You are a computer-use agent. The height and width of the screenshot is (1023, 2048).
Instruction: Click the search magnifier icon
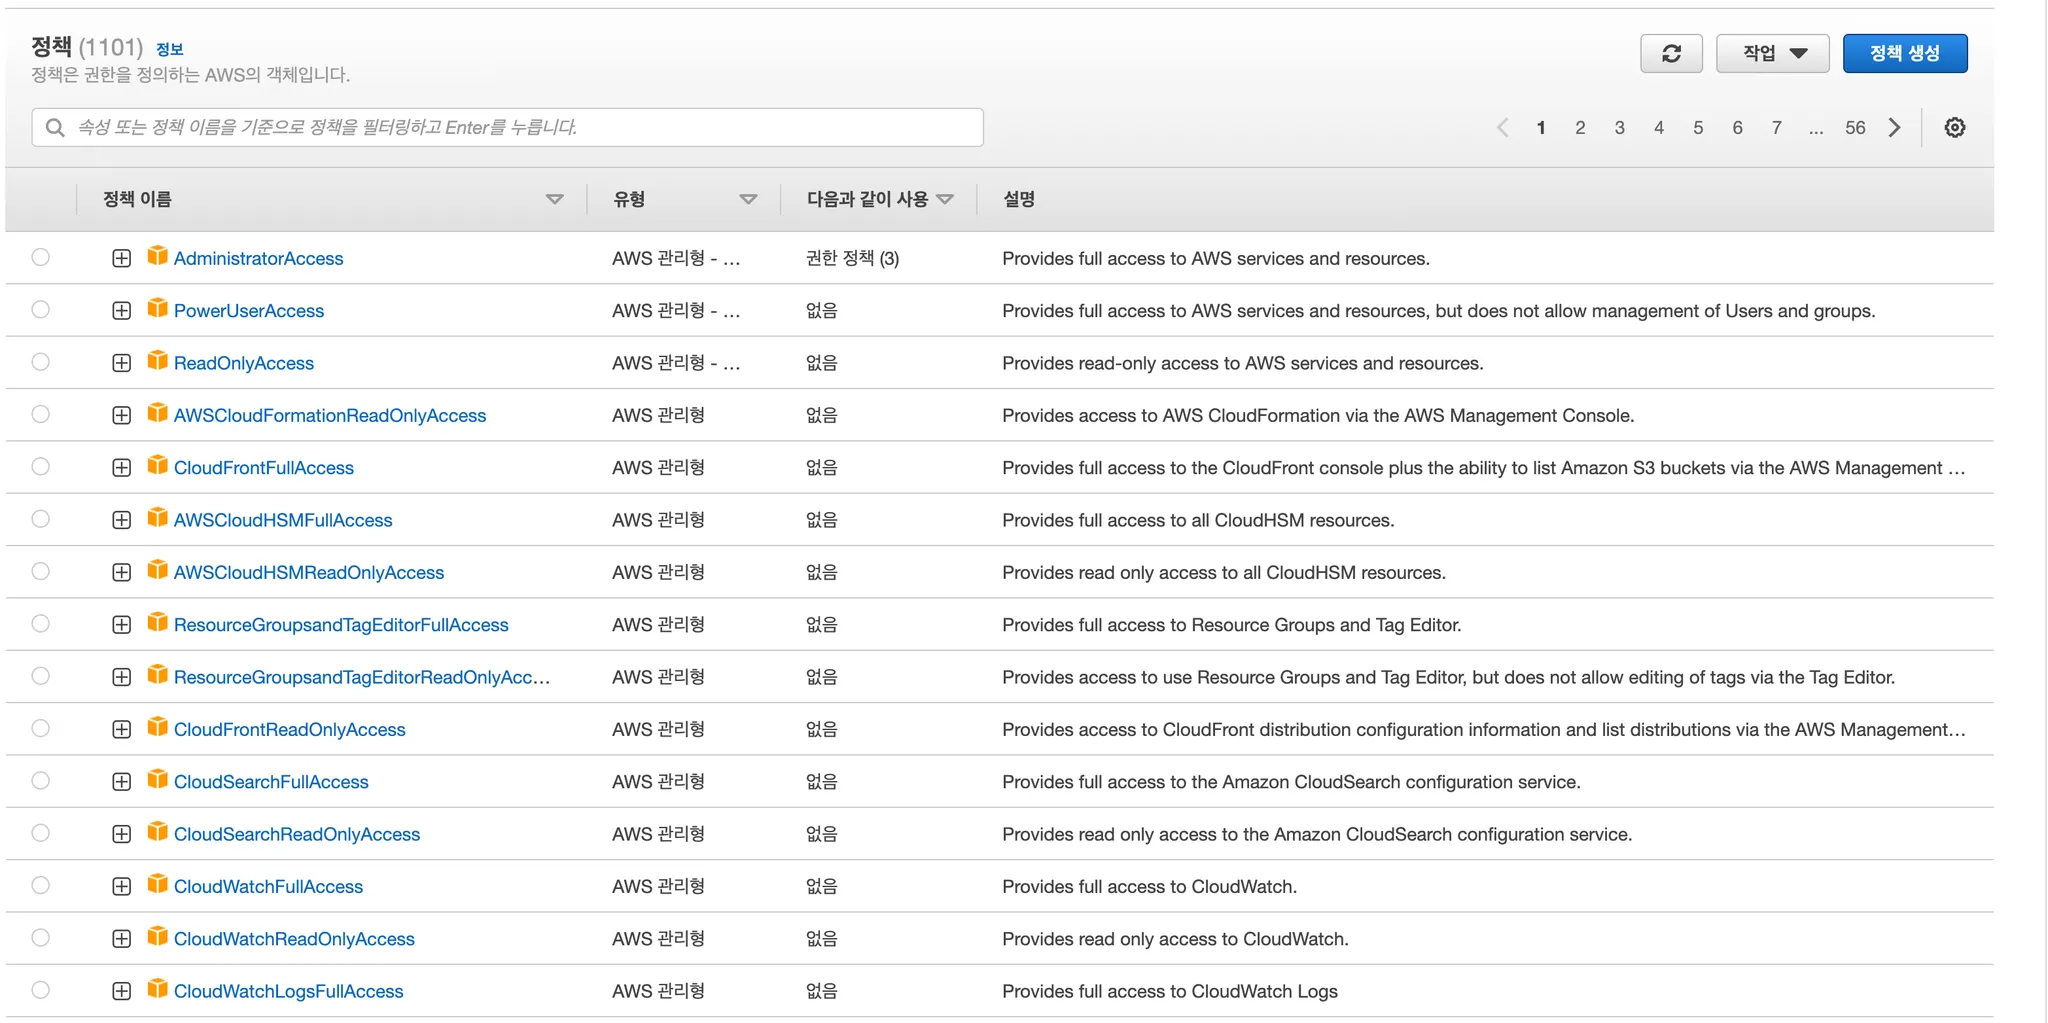56,128
